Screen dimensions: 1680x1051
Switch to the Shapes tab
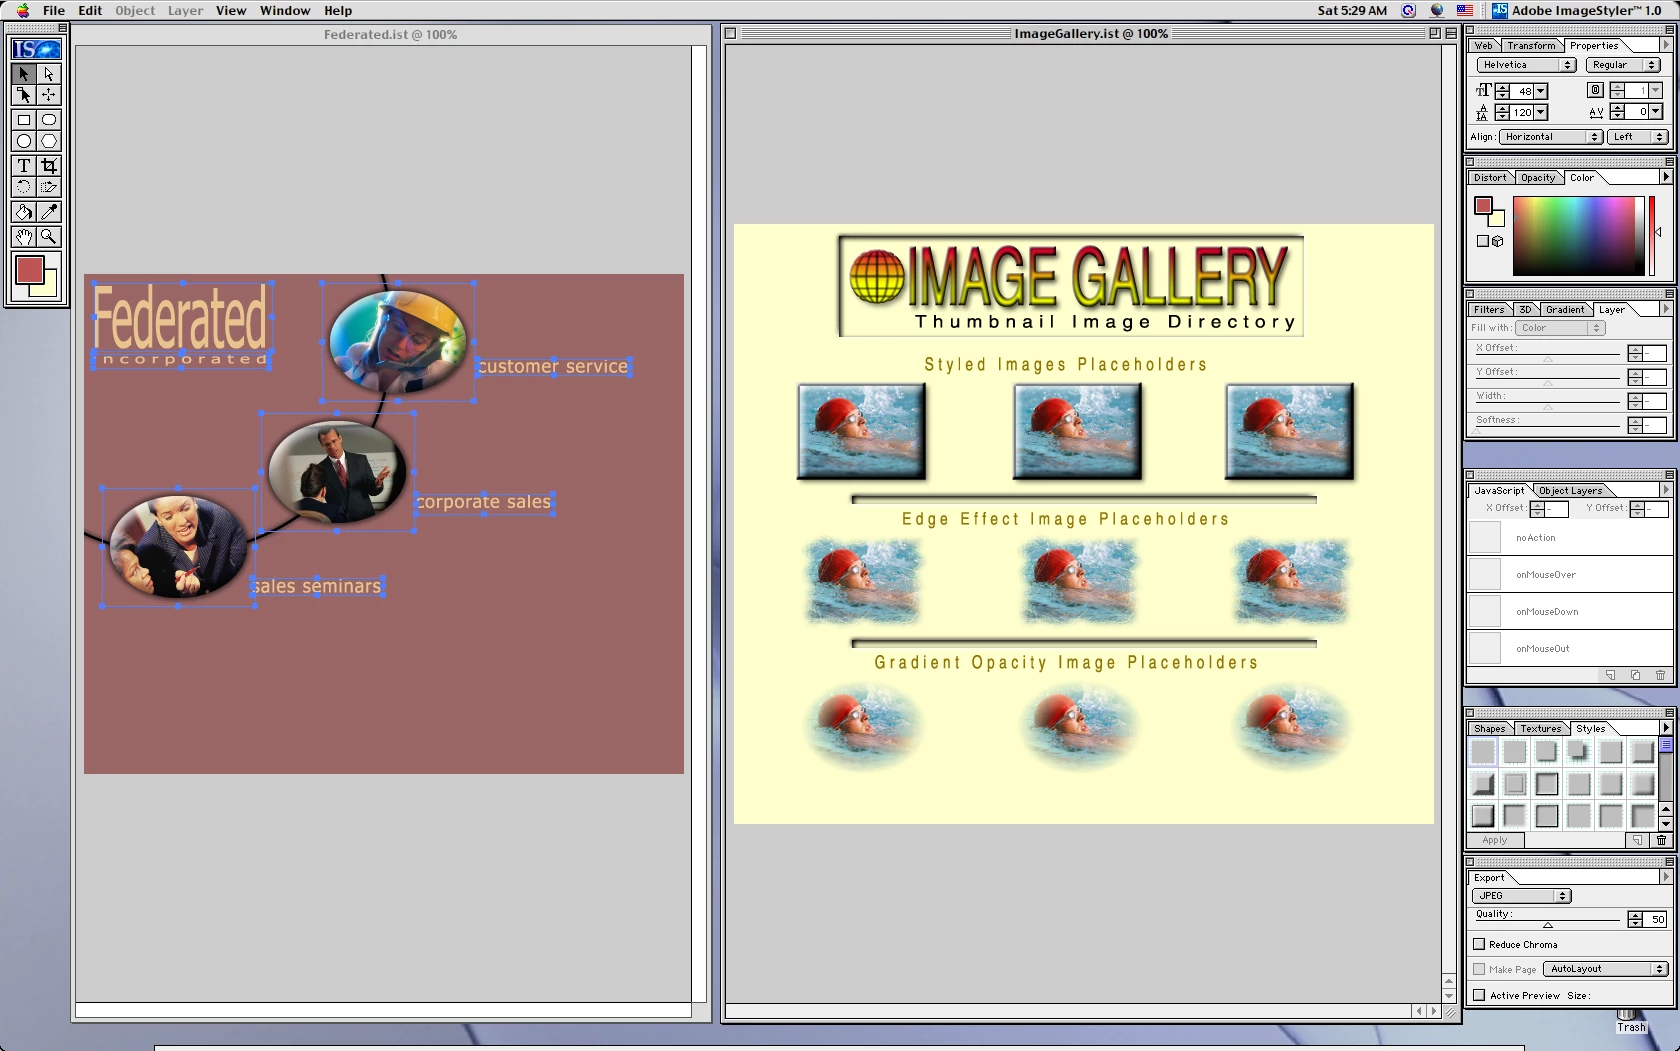coord(1489,729)
